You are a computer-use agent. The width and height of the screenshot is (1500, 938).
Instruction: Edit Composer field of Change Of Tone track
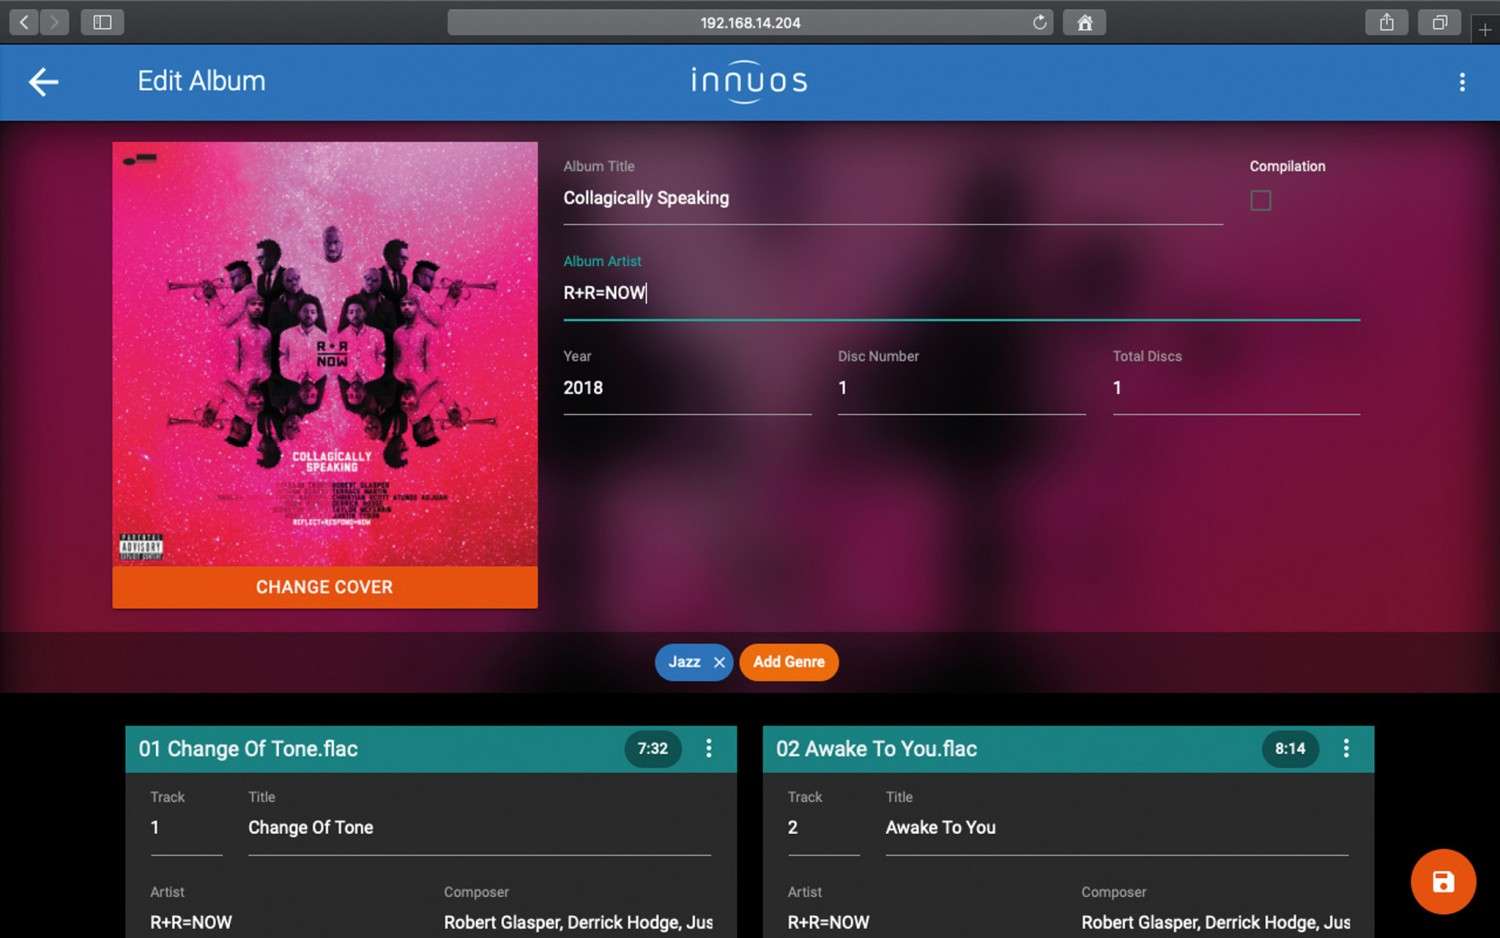[x=578, y=922]
